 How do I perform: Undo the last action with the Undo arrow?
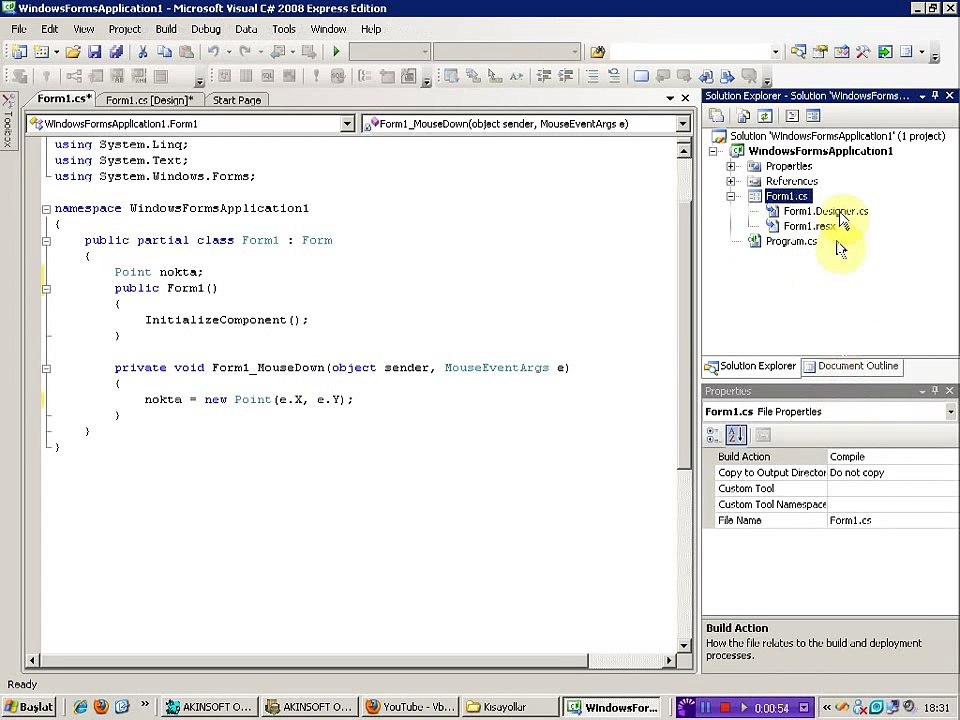click(x=213, y=52)
